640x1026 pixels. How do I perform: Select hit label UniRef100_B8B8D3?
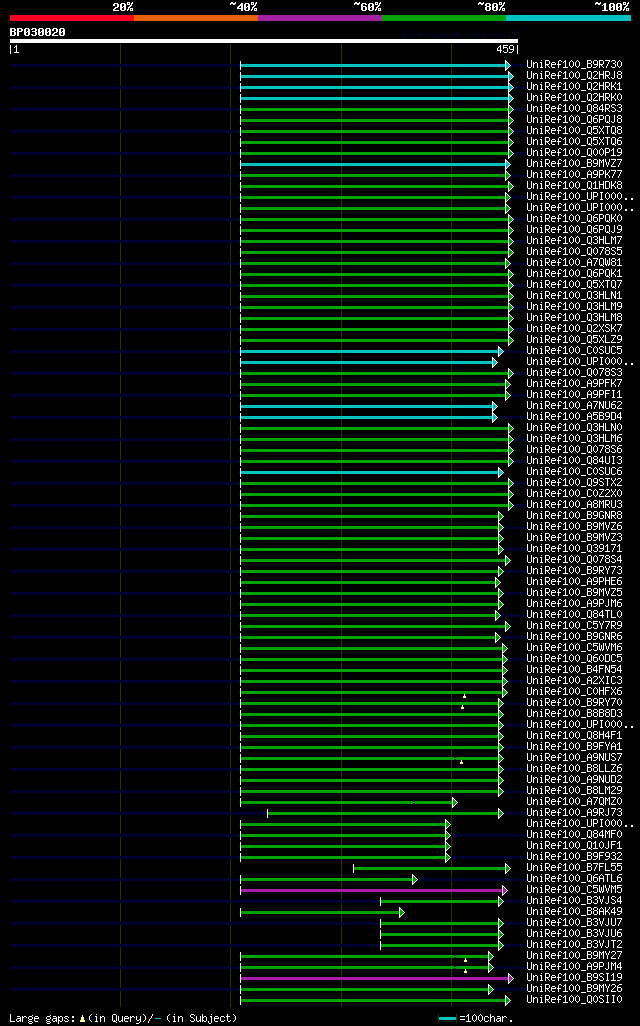pyautogui.click(x=575, y=713)
